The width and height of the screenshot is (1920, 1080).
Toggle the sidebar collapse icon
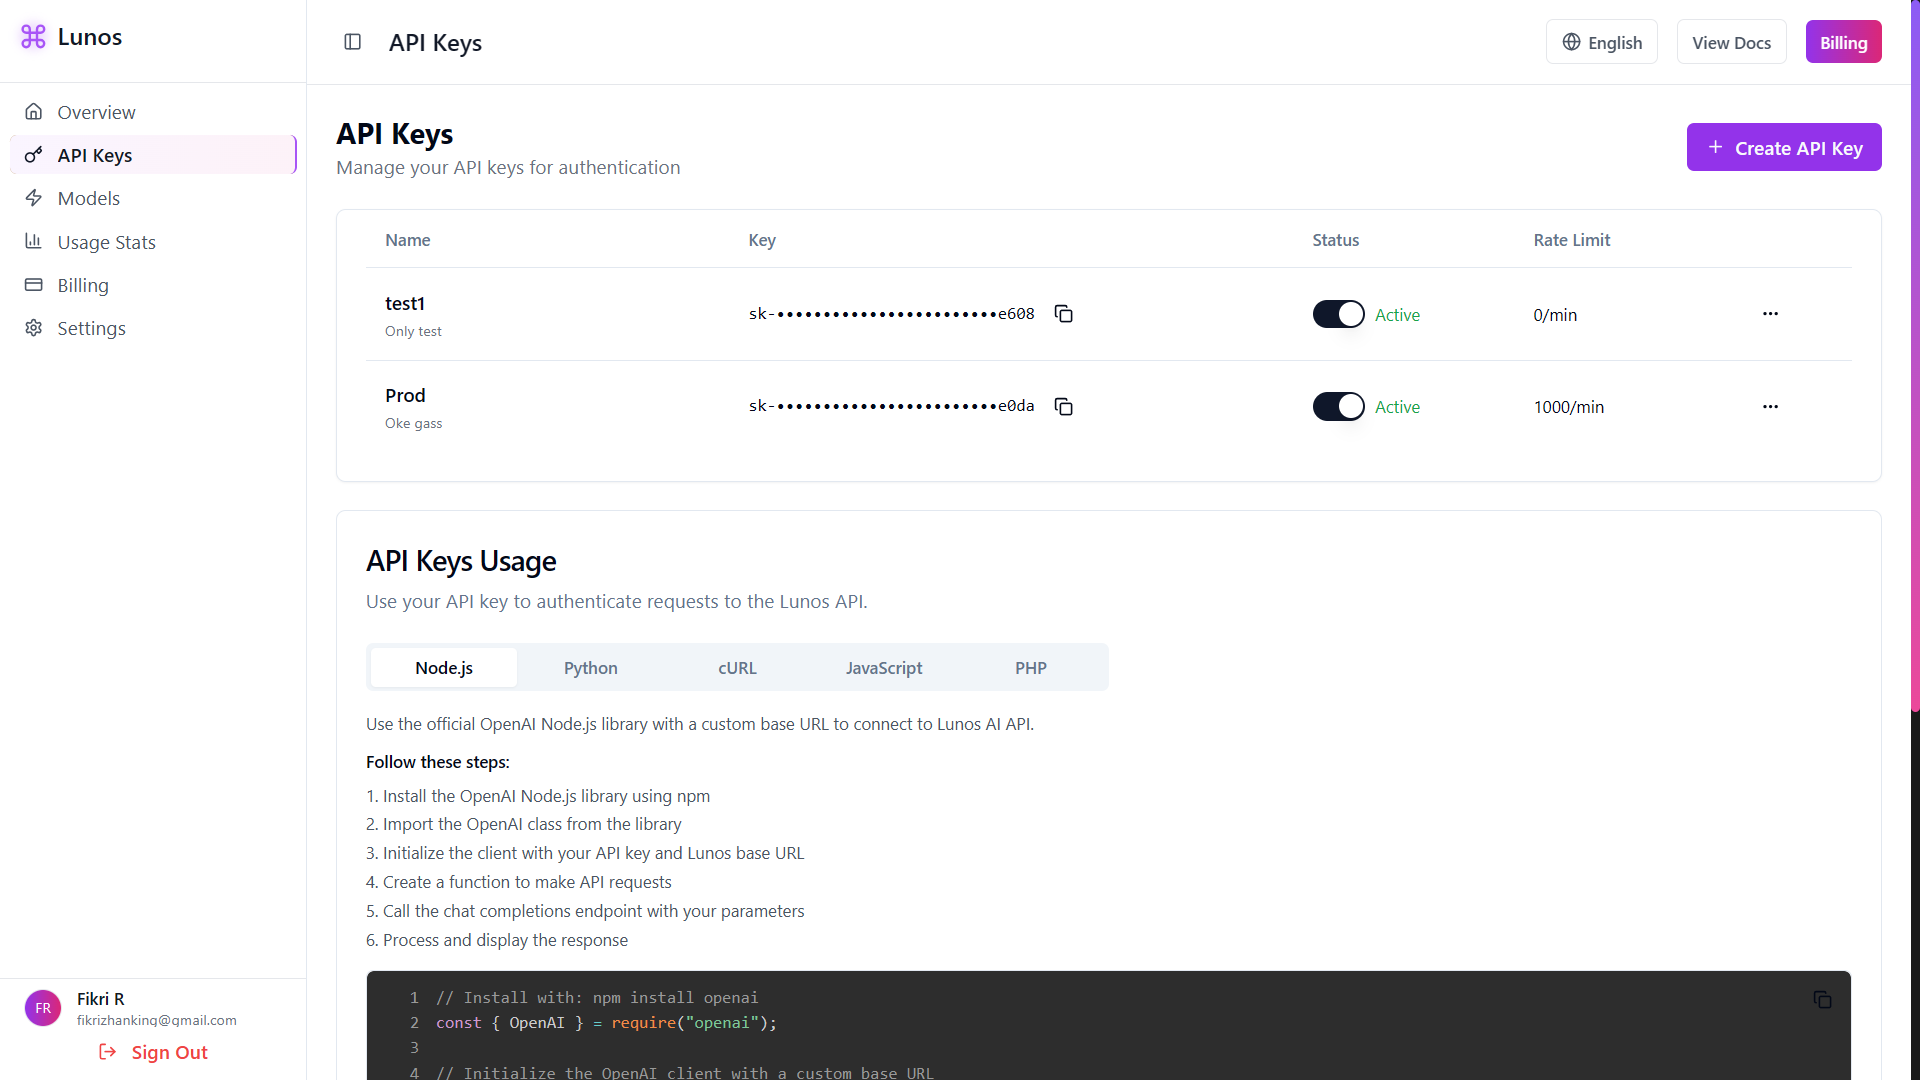tap(352, 42)
